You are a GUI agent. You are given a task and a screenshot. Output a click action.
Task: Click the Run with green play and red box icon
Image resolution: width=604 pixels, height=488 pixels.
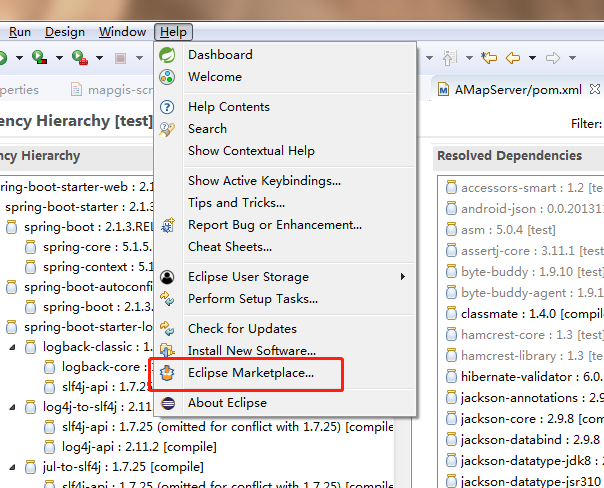[x=39, y=57]
